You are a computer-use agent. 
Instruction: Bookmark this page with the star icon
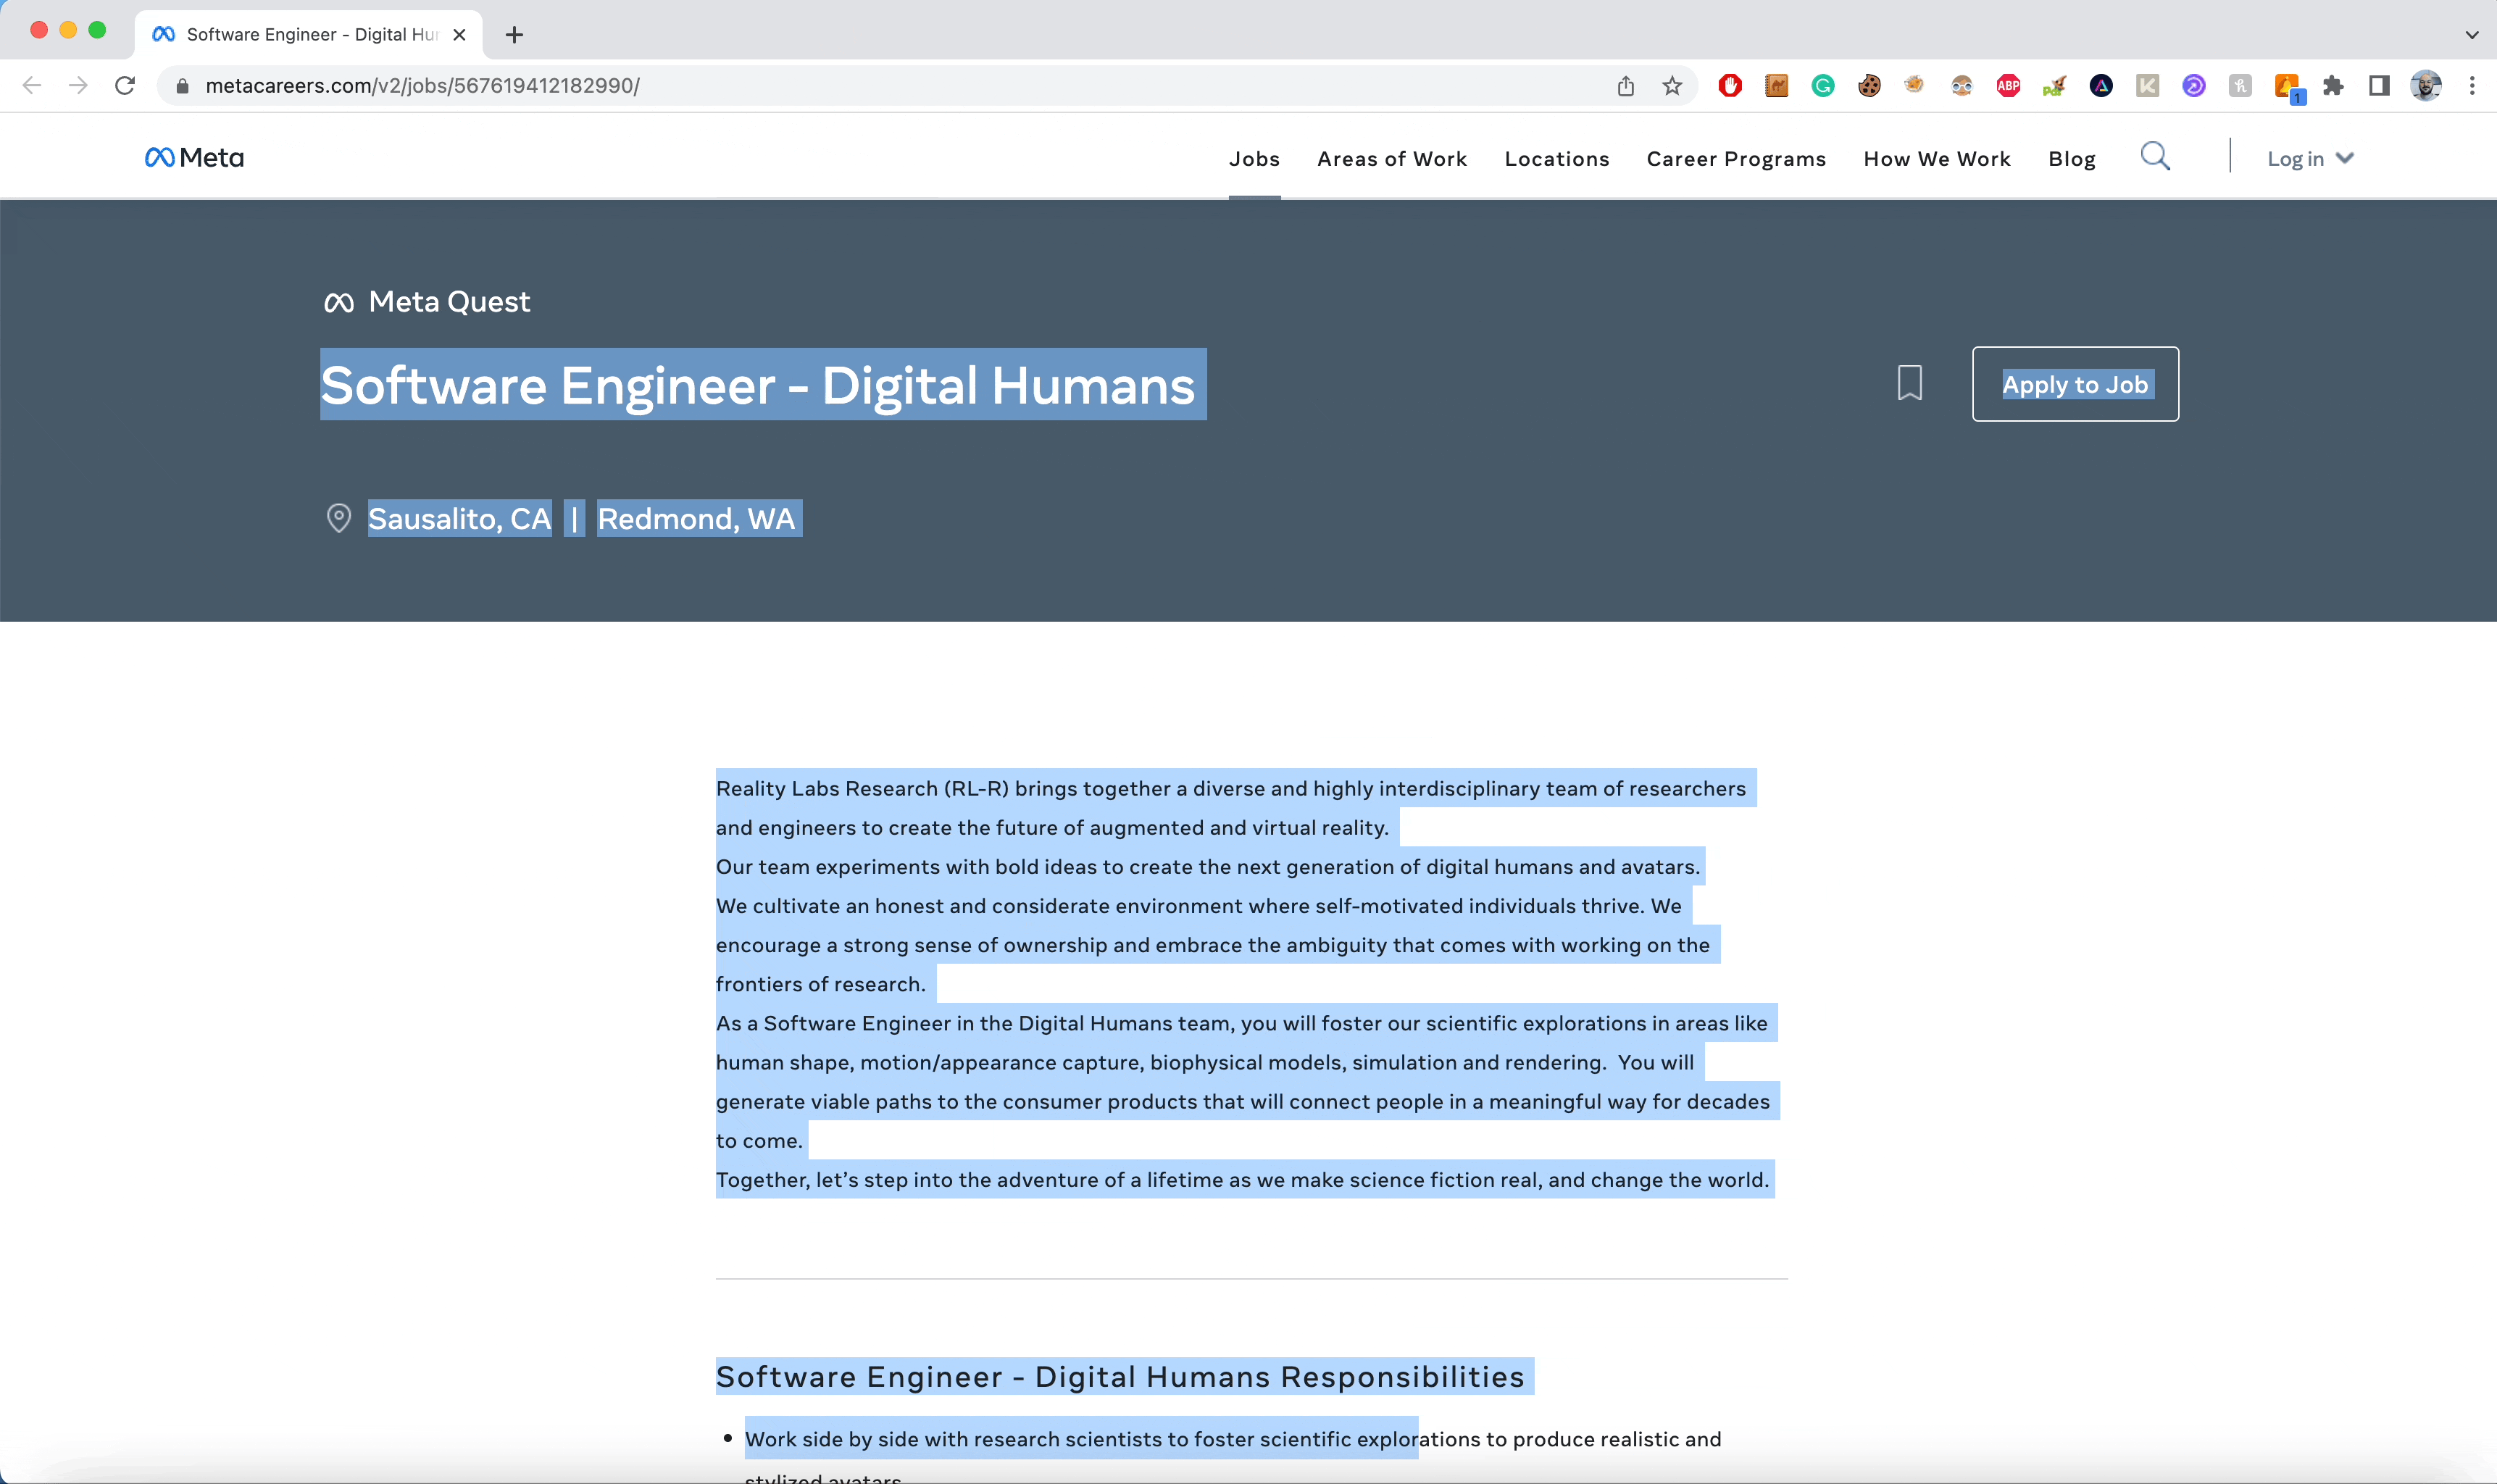tap(1672, 86)
